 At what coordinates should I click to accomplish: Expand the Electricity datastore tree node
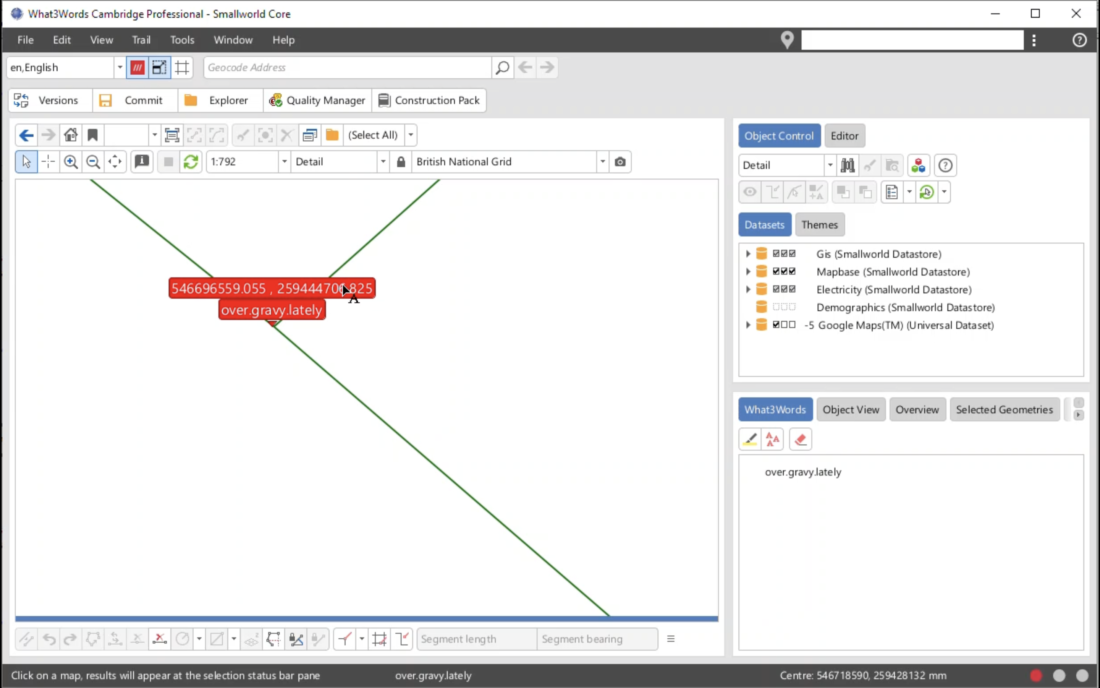coord(748,289)
